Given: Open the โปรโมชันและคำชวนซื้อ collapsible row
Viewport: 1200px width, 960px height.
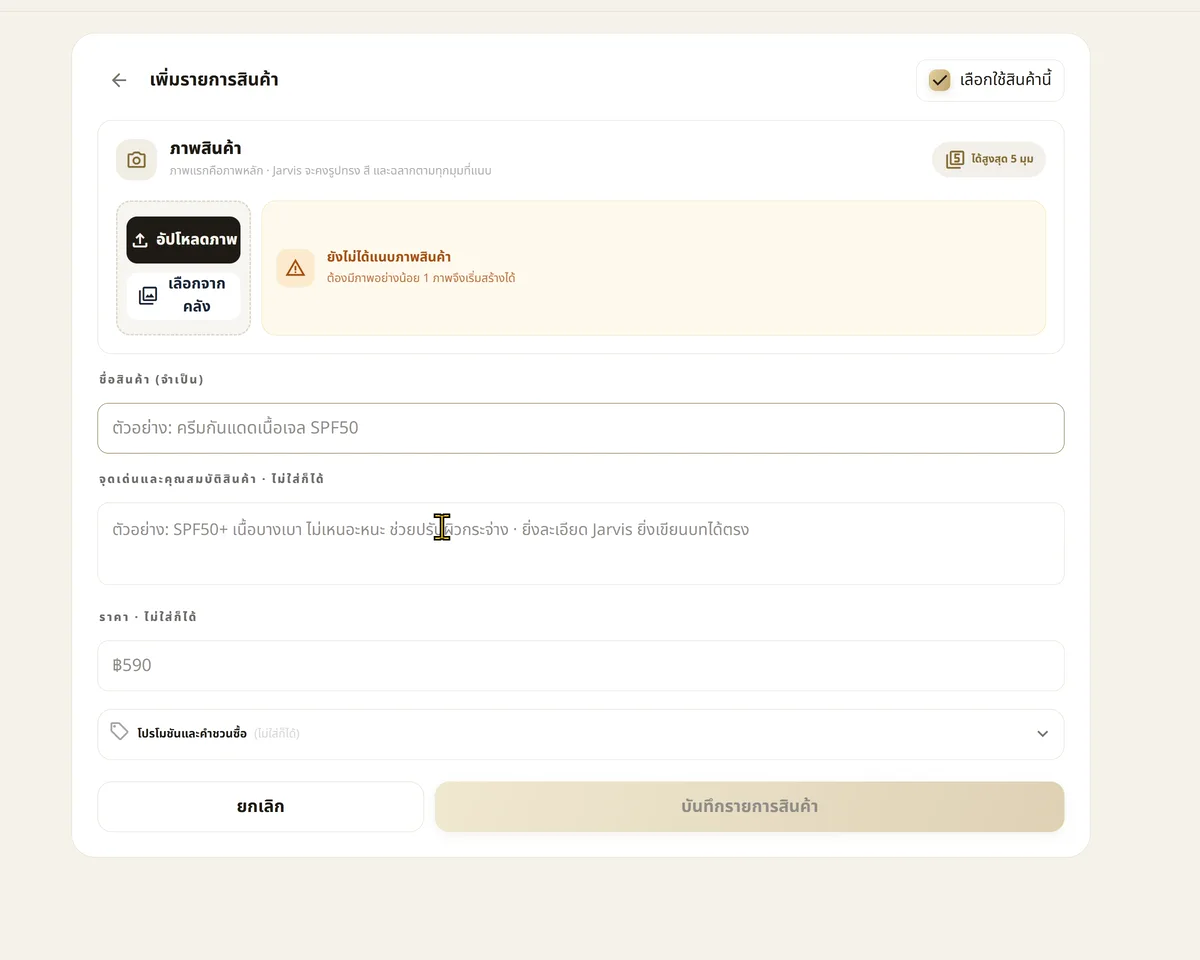Looking at the screenshot, I should (581, 734).
